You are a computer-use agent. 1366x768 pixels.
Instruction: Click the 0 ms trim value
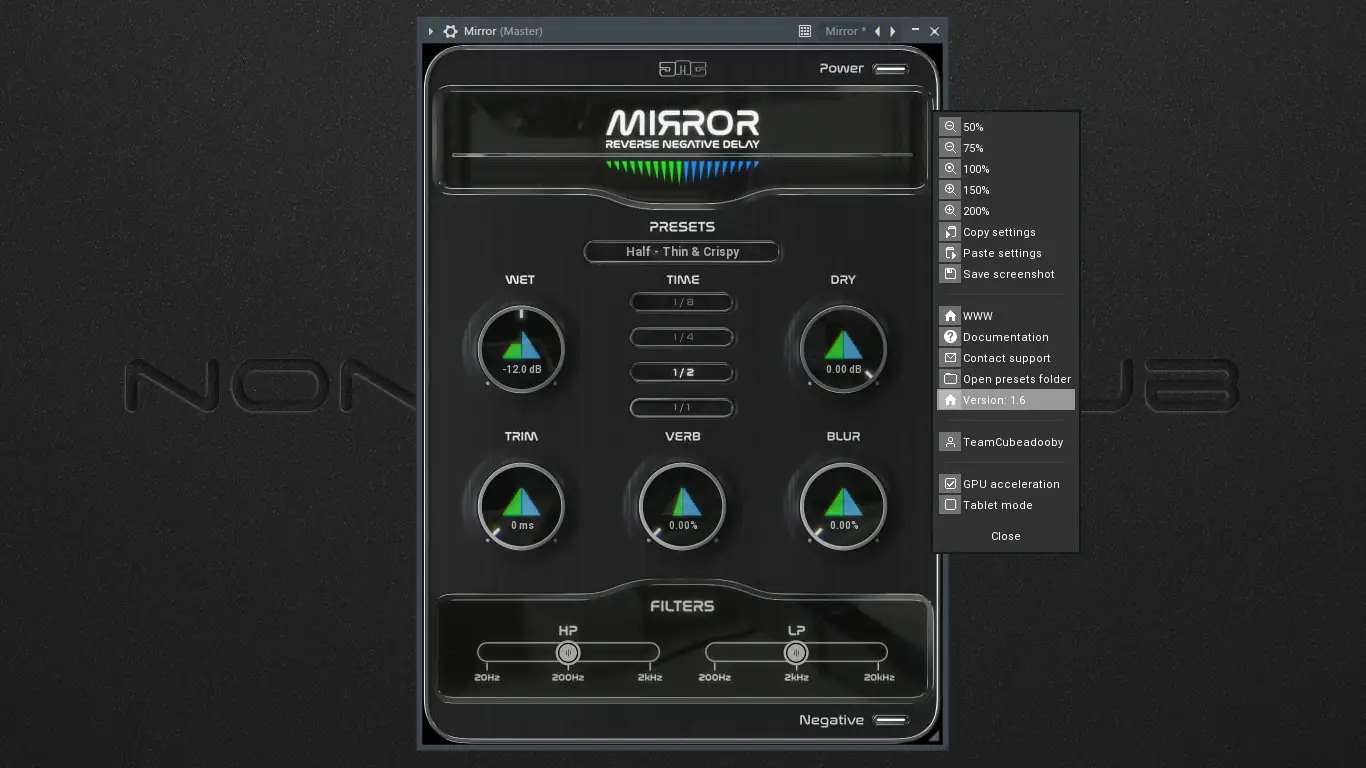(x=522, y=526)
